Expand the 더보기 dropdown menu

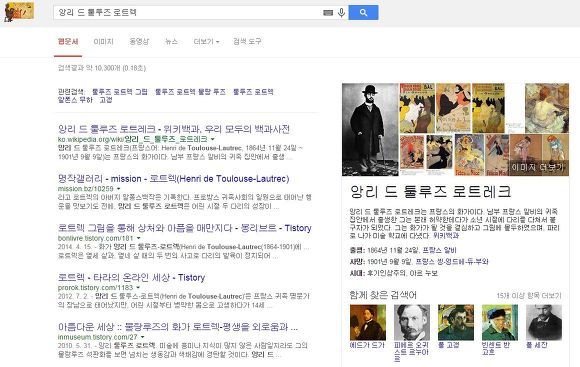click(206, 41)
